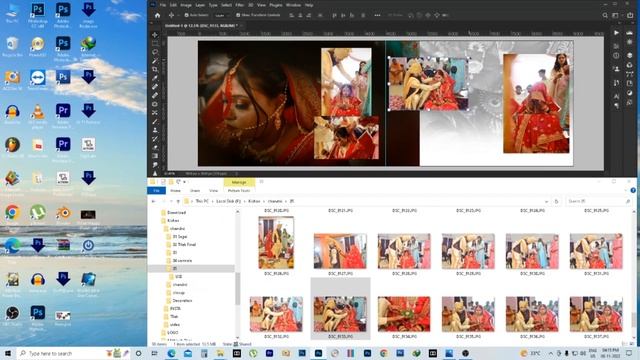Click Local Disk (F:) breadcrumb
This screenshot has width=640, height=360.
coord(229,201)
